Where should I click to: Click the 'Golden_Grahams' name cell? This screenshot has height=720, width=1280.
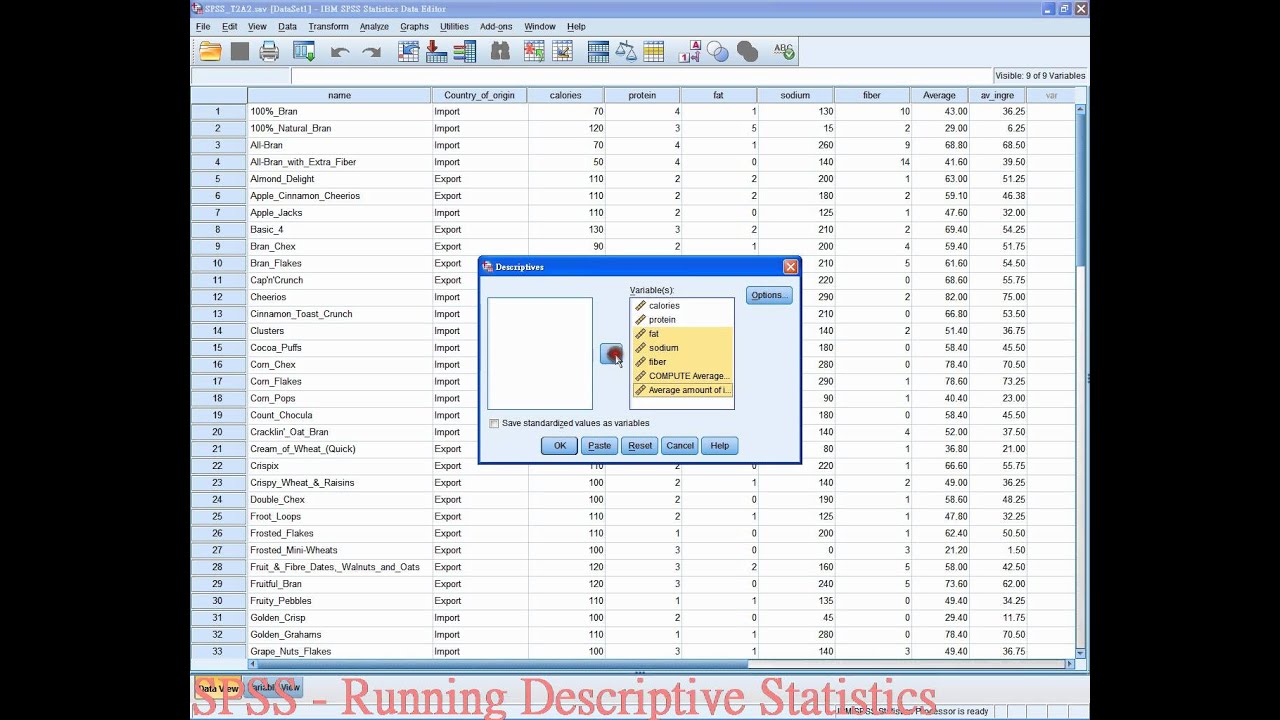click(x=339, y=635)
